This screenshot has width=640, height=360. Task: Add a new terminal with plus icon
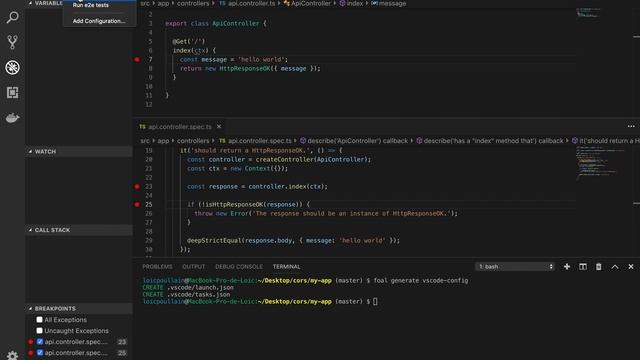tap(567, 267)
